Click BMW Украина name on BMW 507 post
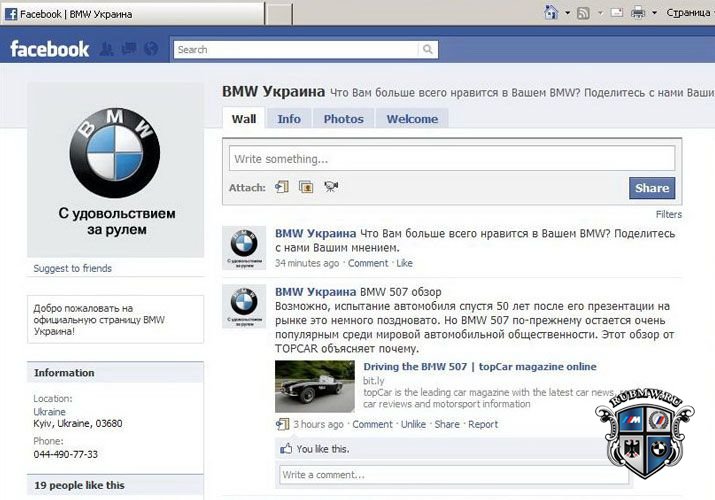715x500 pixels. point(315,292)
